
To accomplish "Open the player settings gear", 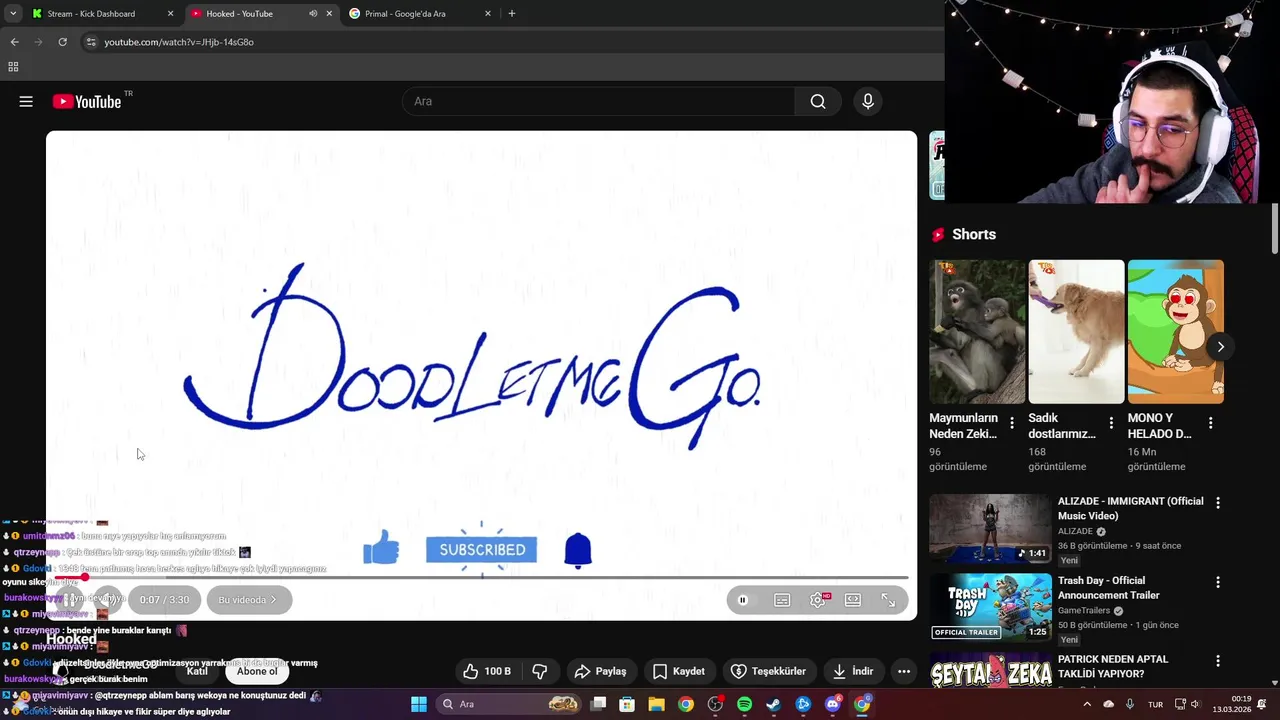I will point(818,600).
